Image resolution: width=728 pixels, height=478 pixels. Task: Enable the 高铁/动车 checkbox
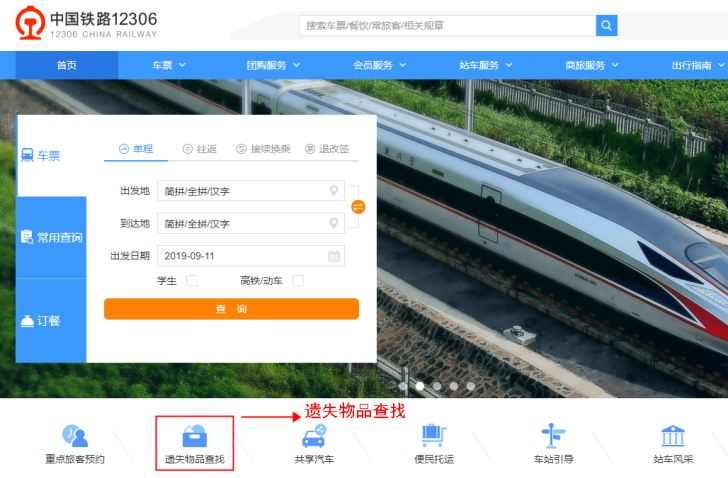pos(298,281)
